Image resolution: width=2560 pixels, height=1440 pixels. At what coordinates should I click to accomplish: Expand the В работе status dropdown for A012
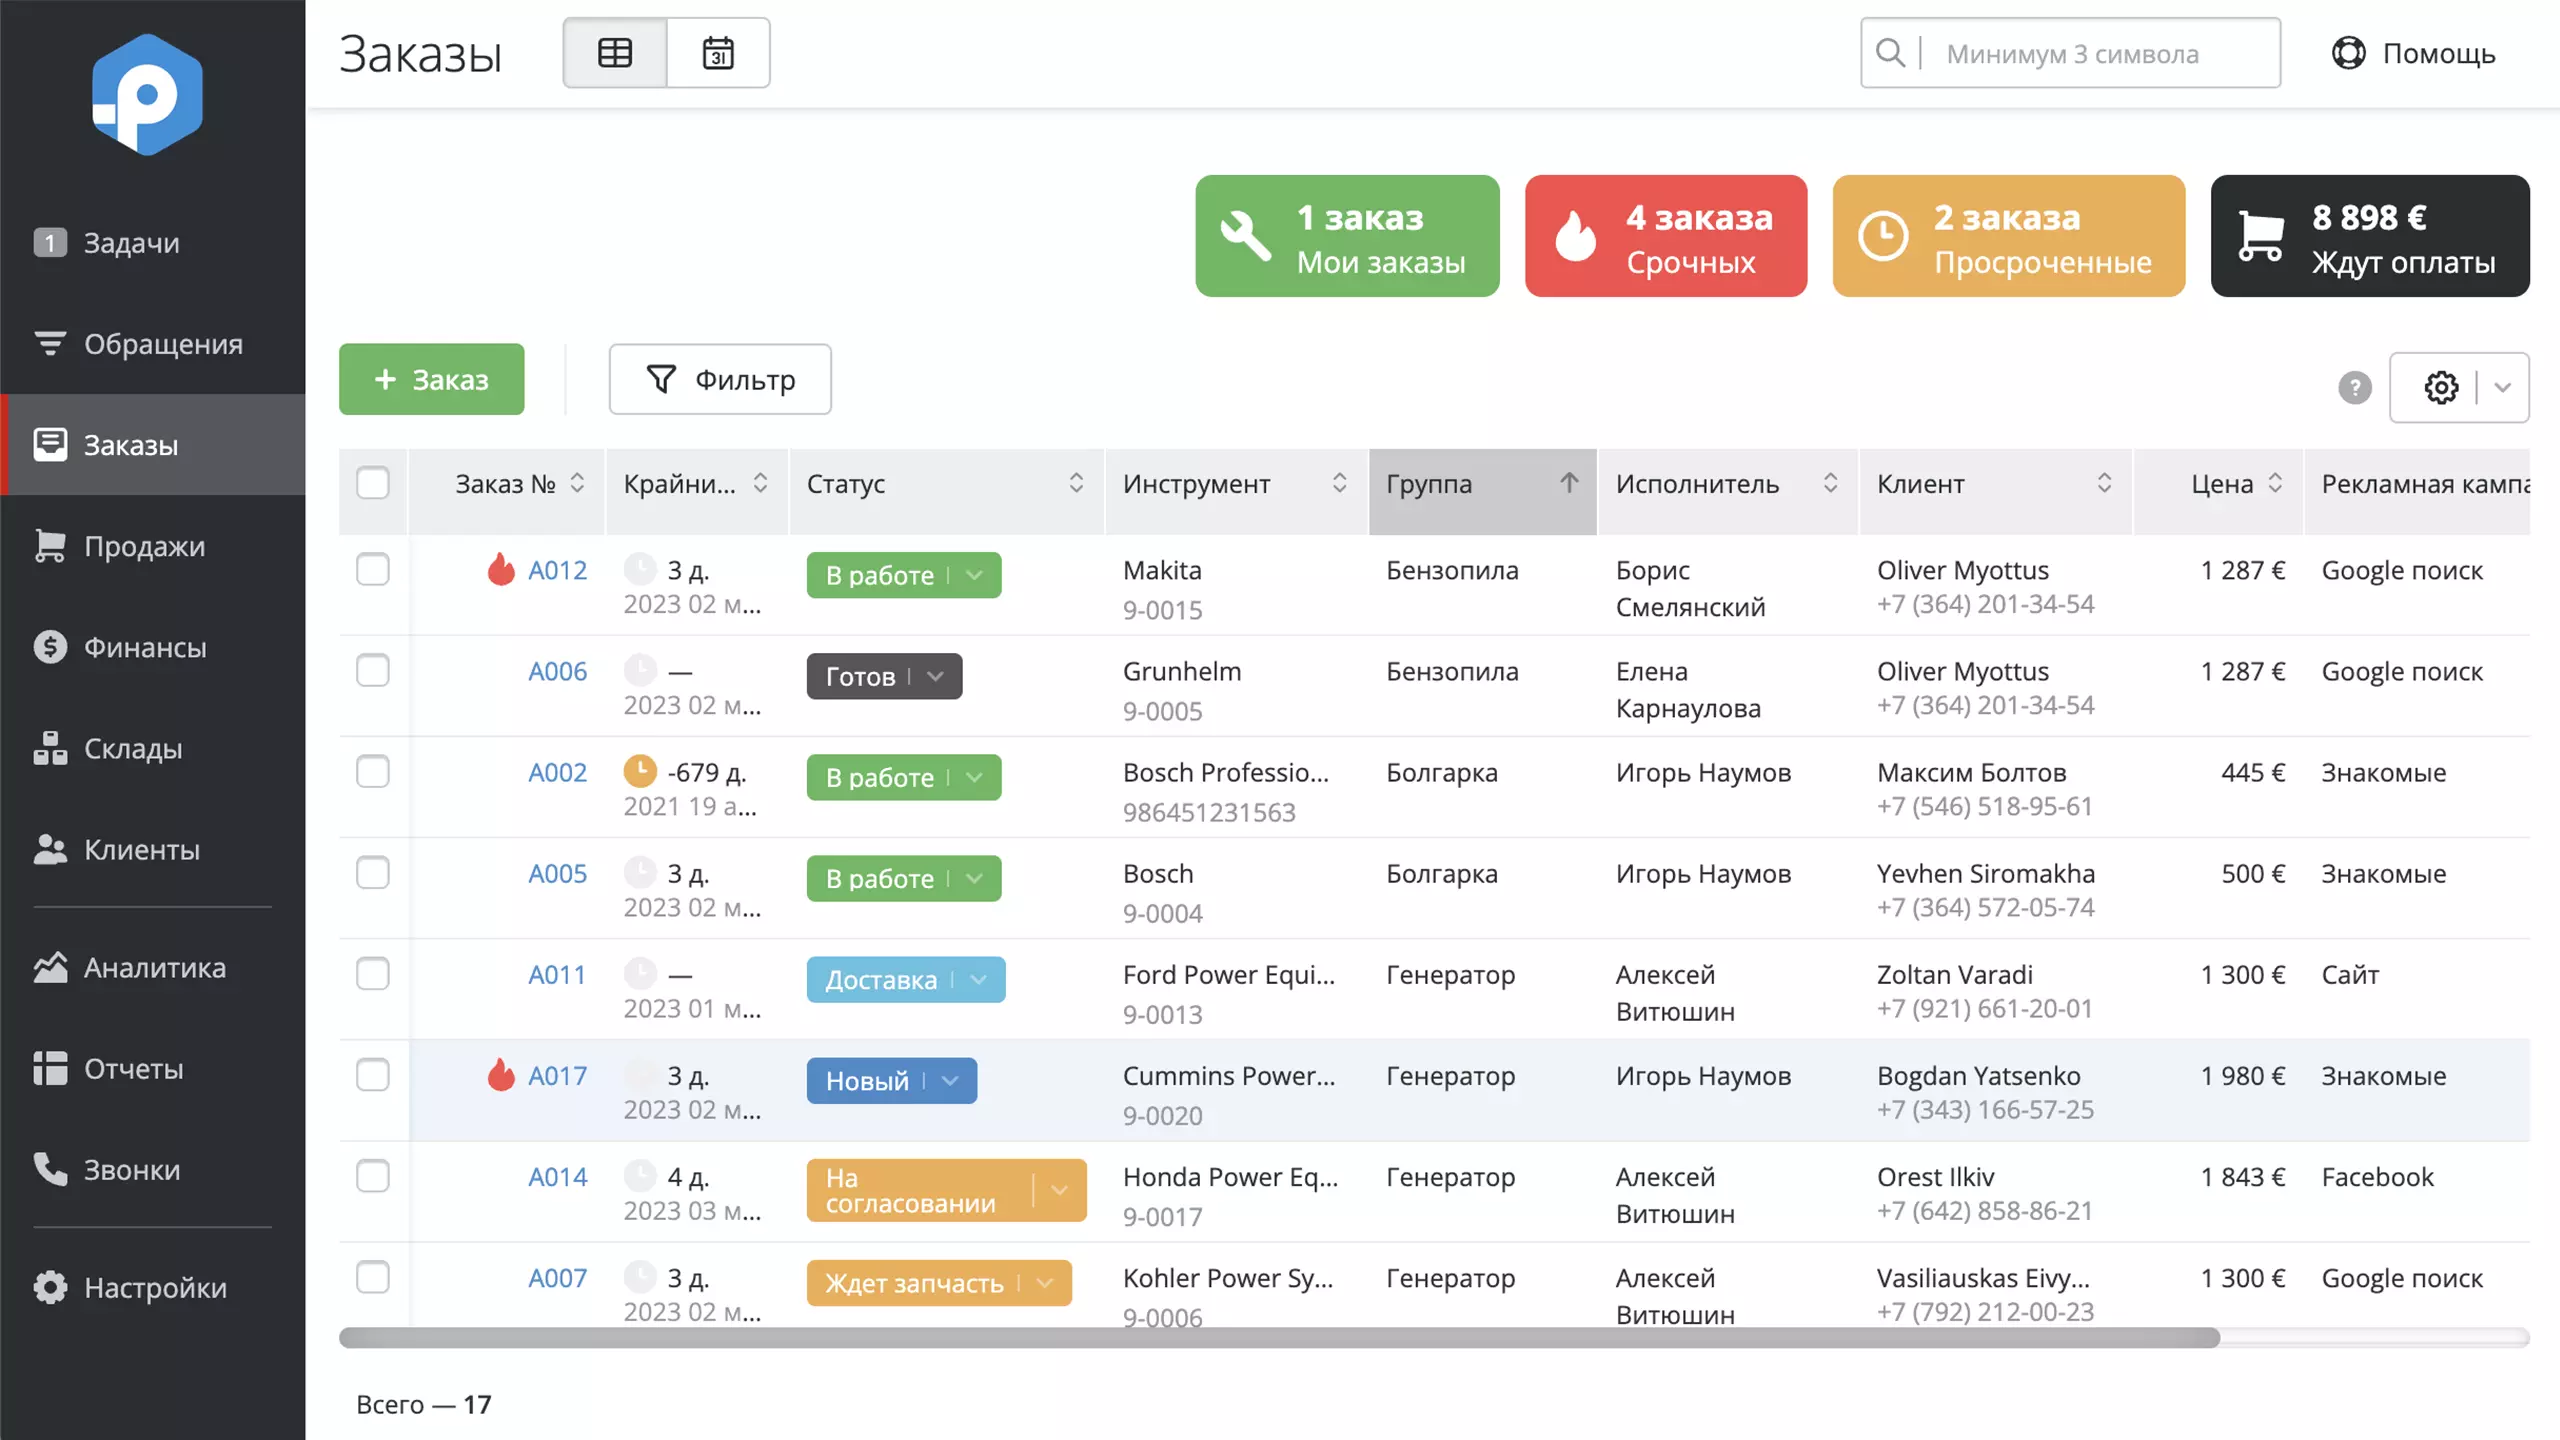(x=974, y=575)
